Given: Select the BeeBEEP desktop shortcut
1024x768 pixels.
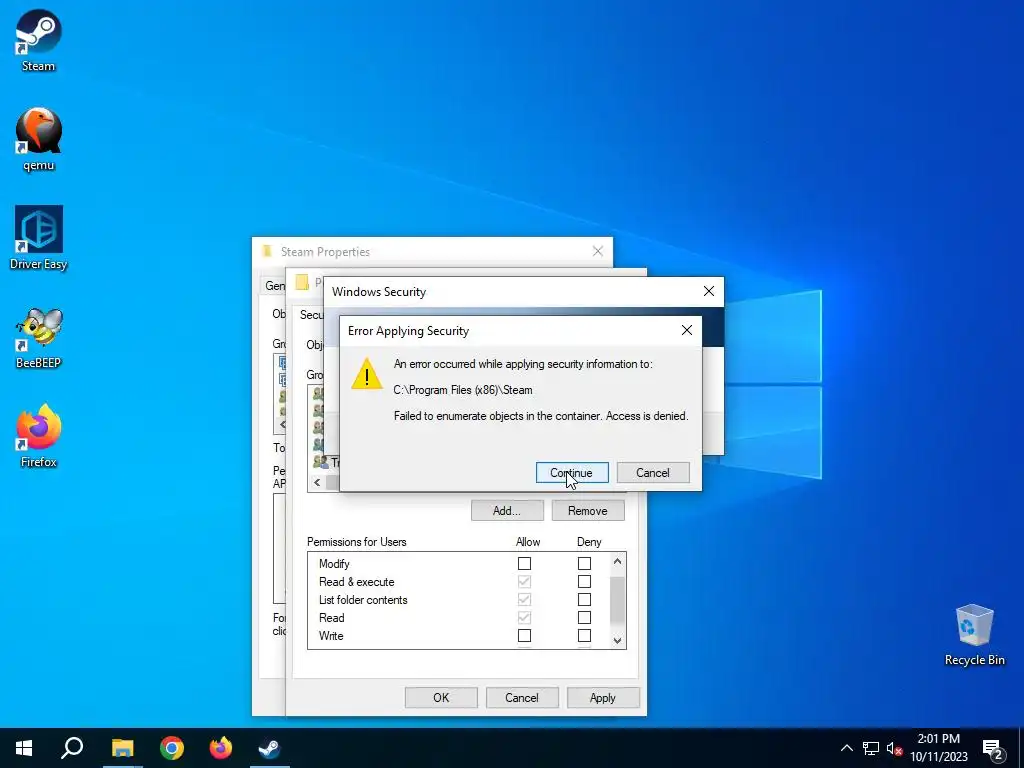Looking at the screenshot, I should (x=39, y=338).
